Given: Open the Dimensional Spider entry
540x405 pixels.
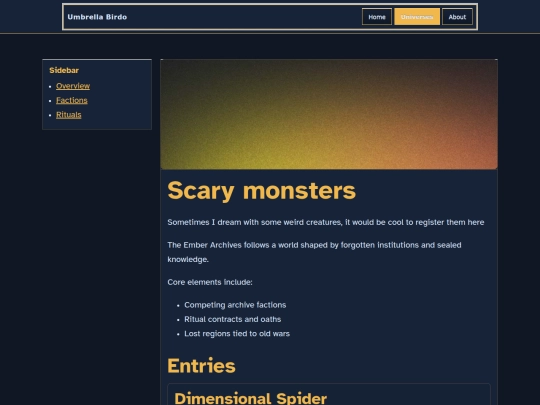Looking at the screenshot, I should pos(251,398).
